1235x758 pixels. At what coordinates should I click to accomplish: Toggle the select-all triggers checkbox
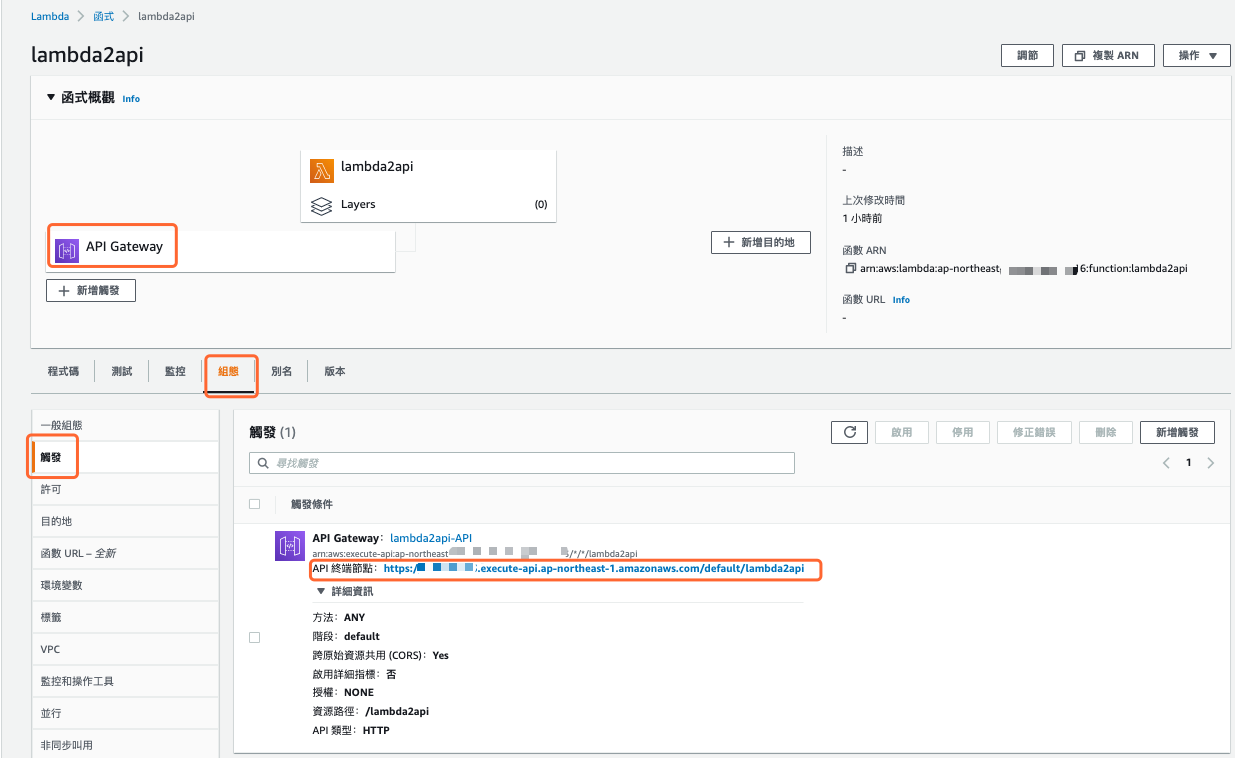(x=254, y=504)
